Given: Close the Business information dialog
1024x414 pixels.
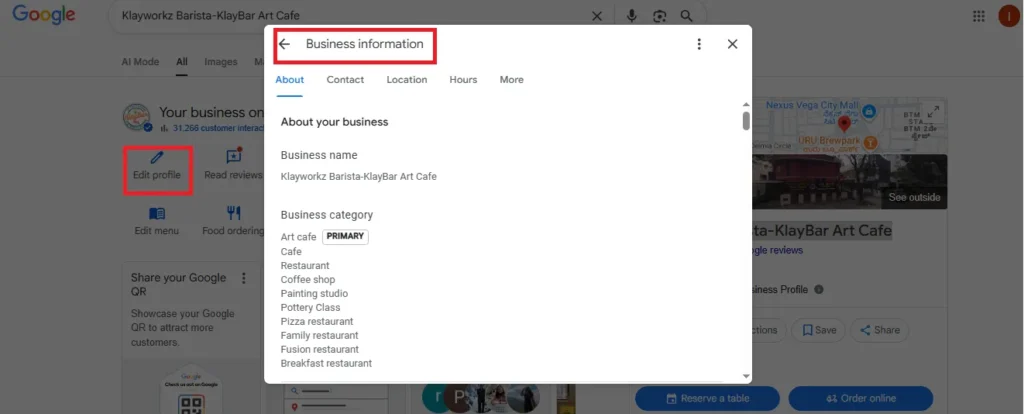Looking at the screenshot, I should 732,44.
